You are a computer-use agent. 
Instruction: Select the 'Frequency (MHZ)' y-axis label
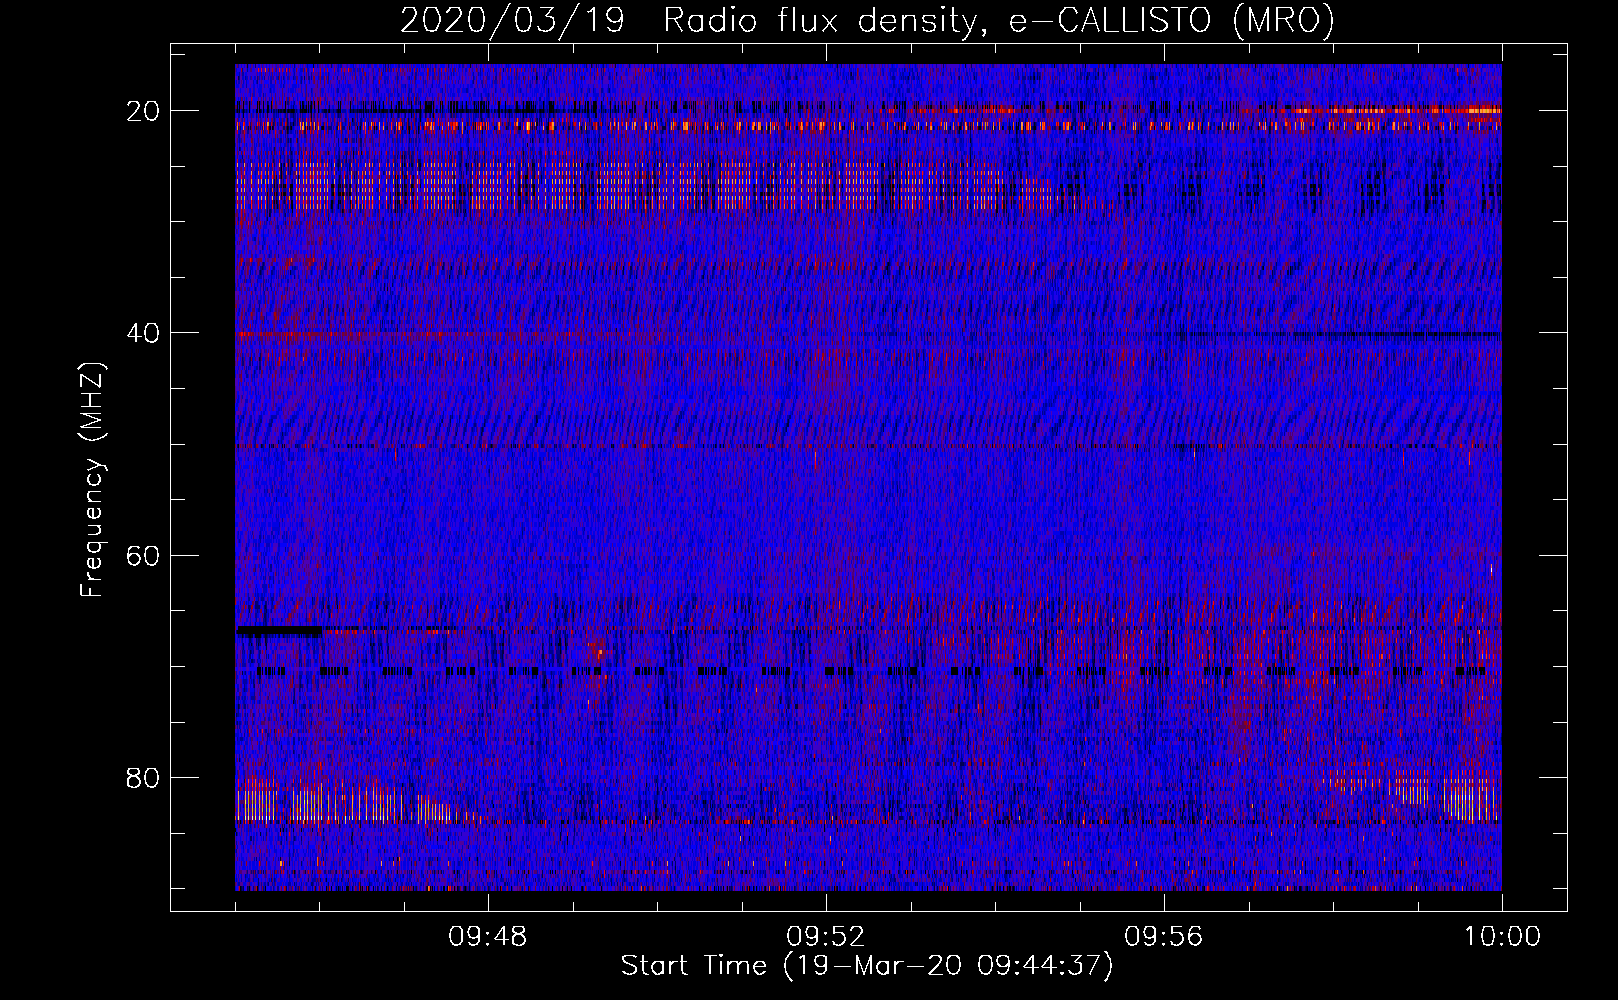(92, 480)
